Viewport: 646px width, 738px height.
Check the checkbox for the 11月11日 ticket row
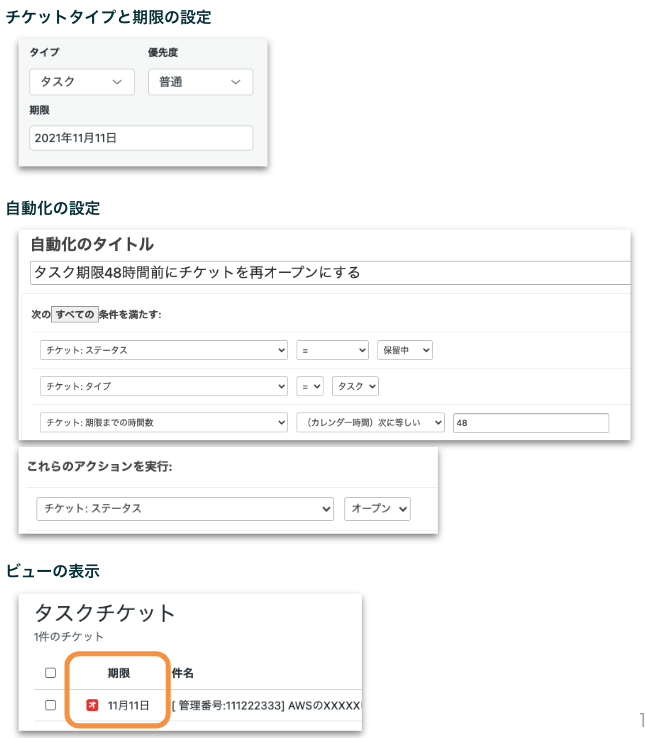(50, 705)
